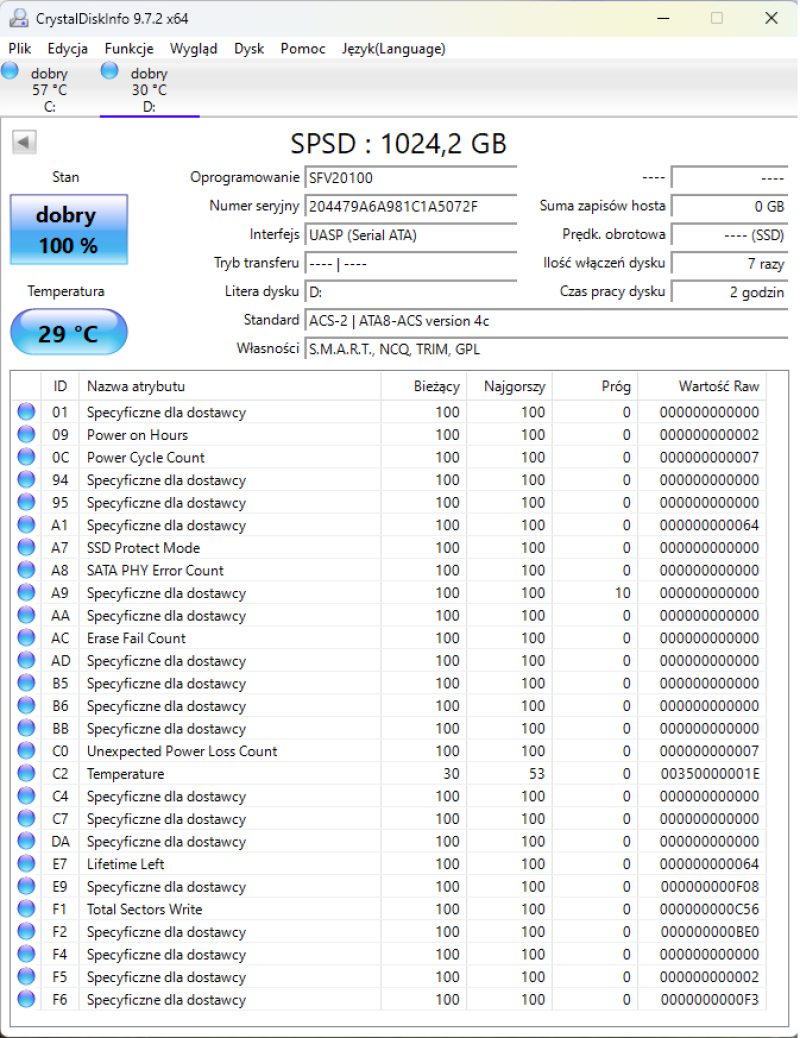This screenshot has width=800, height=1038.
Task: Click the Wartość Raw column header
Action: [718, 386]
